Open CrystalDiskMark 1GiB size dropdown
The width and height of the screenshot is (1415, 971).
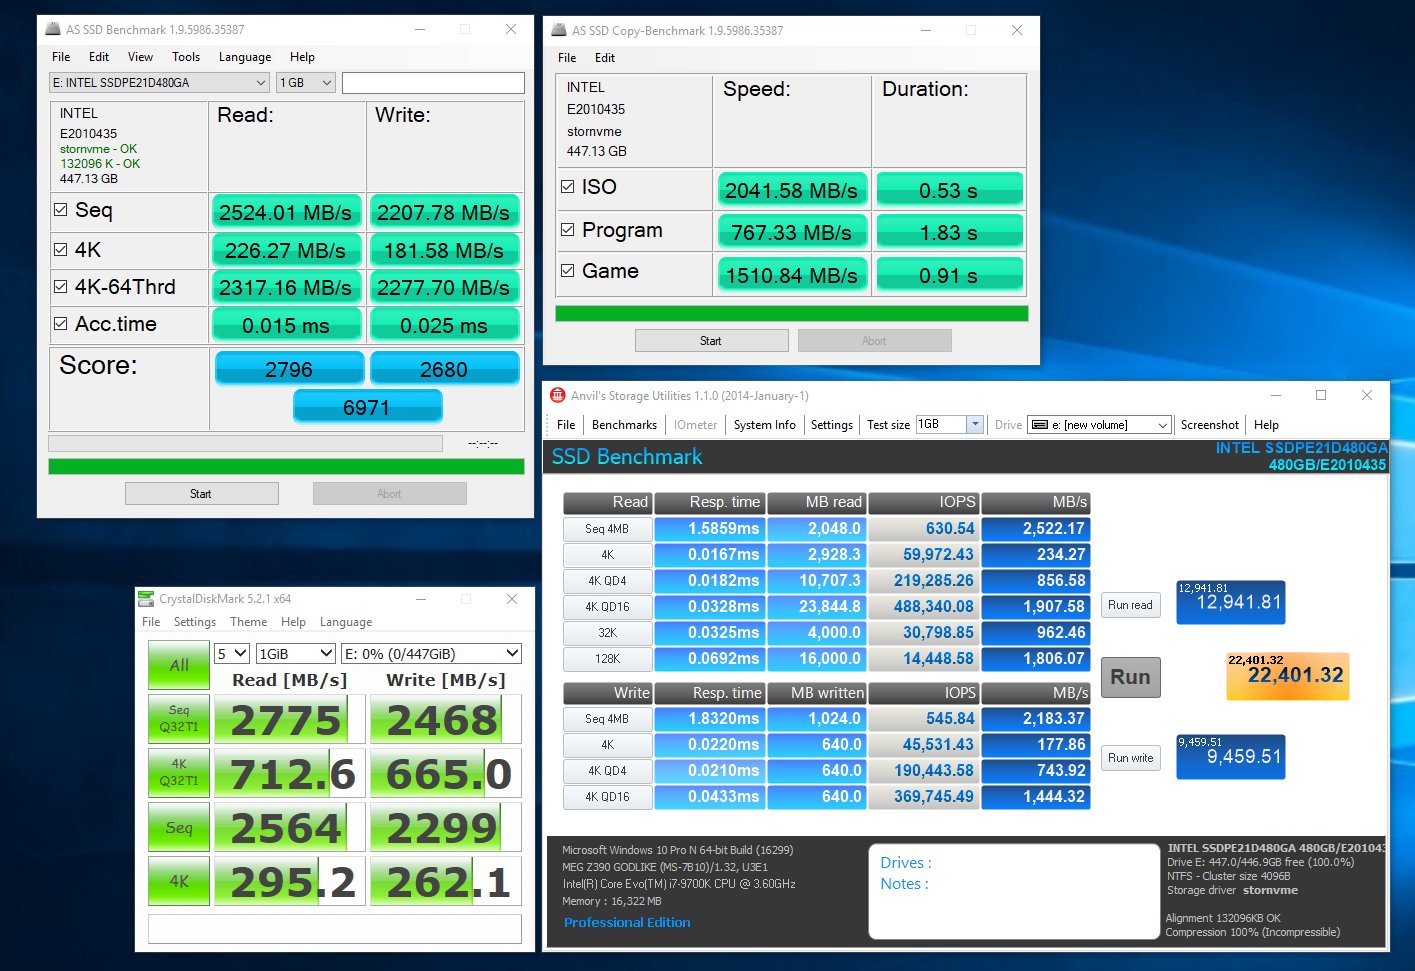pos(295,653)
